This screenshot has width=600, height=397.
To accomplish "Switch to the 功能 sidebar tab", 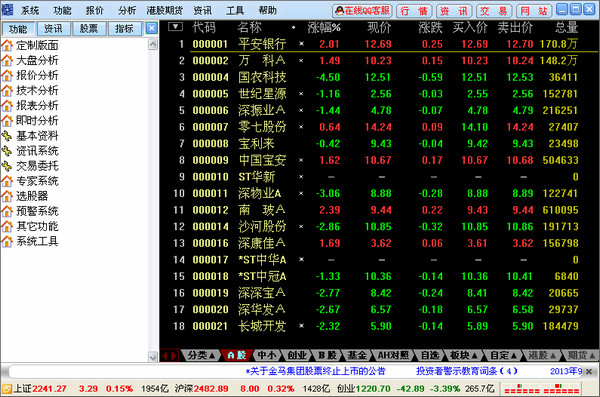I will pyautogui.click(x=18, y=29).
